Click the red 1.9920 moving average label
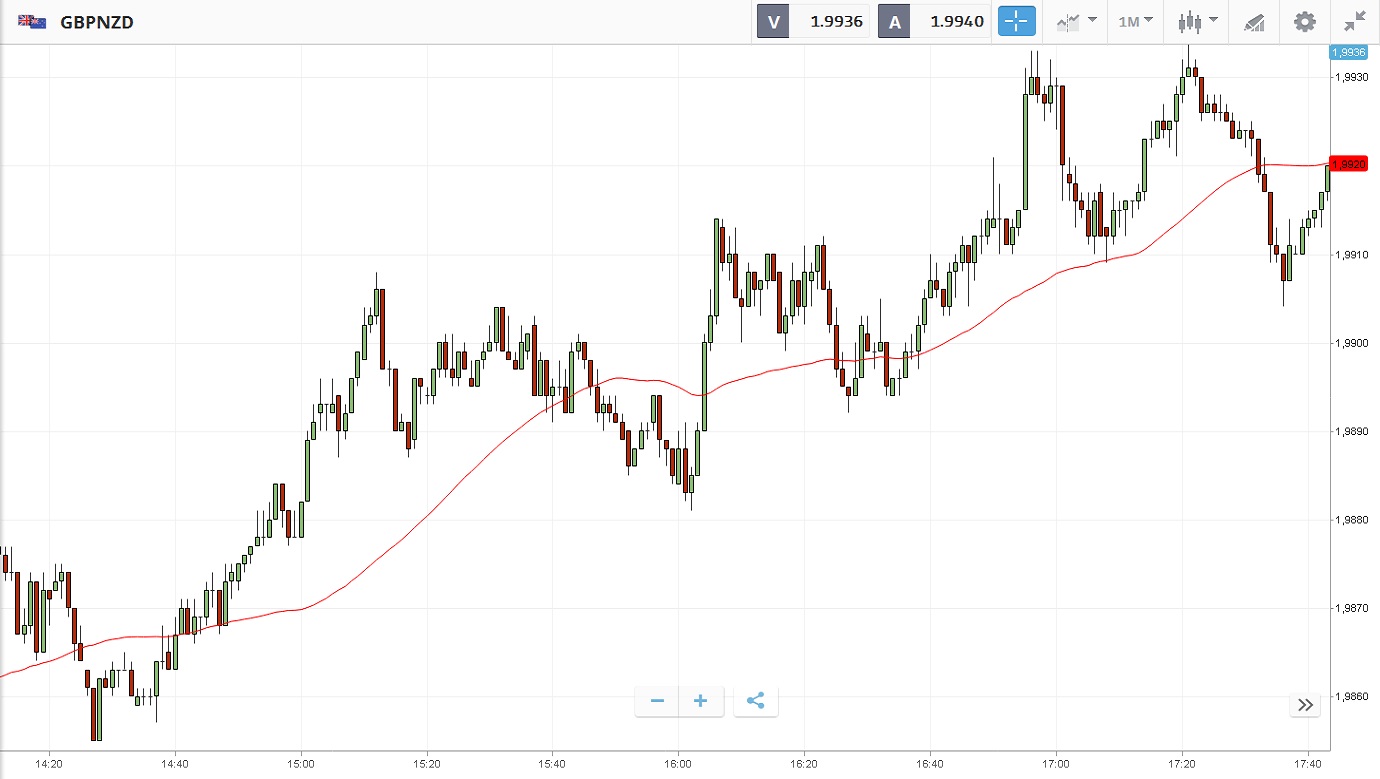1380x779 pixels. click(x=1348, y=164)
